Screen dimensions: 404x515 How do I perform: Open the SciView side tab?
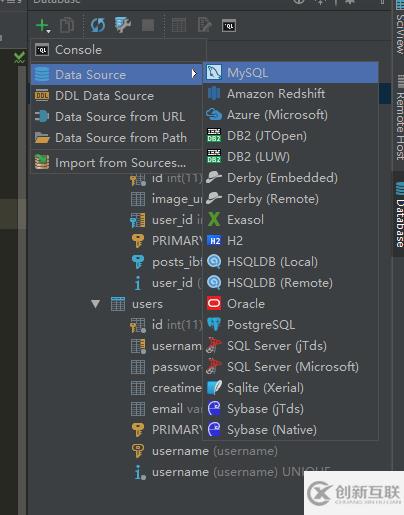[399, 28]
